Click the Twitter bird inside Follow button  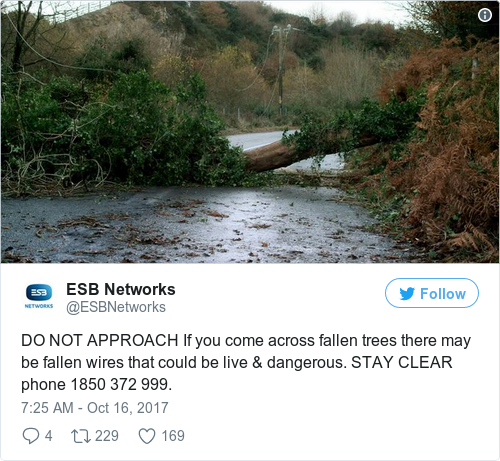click(x=407, y=294)
